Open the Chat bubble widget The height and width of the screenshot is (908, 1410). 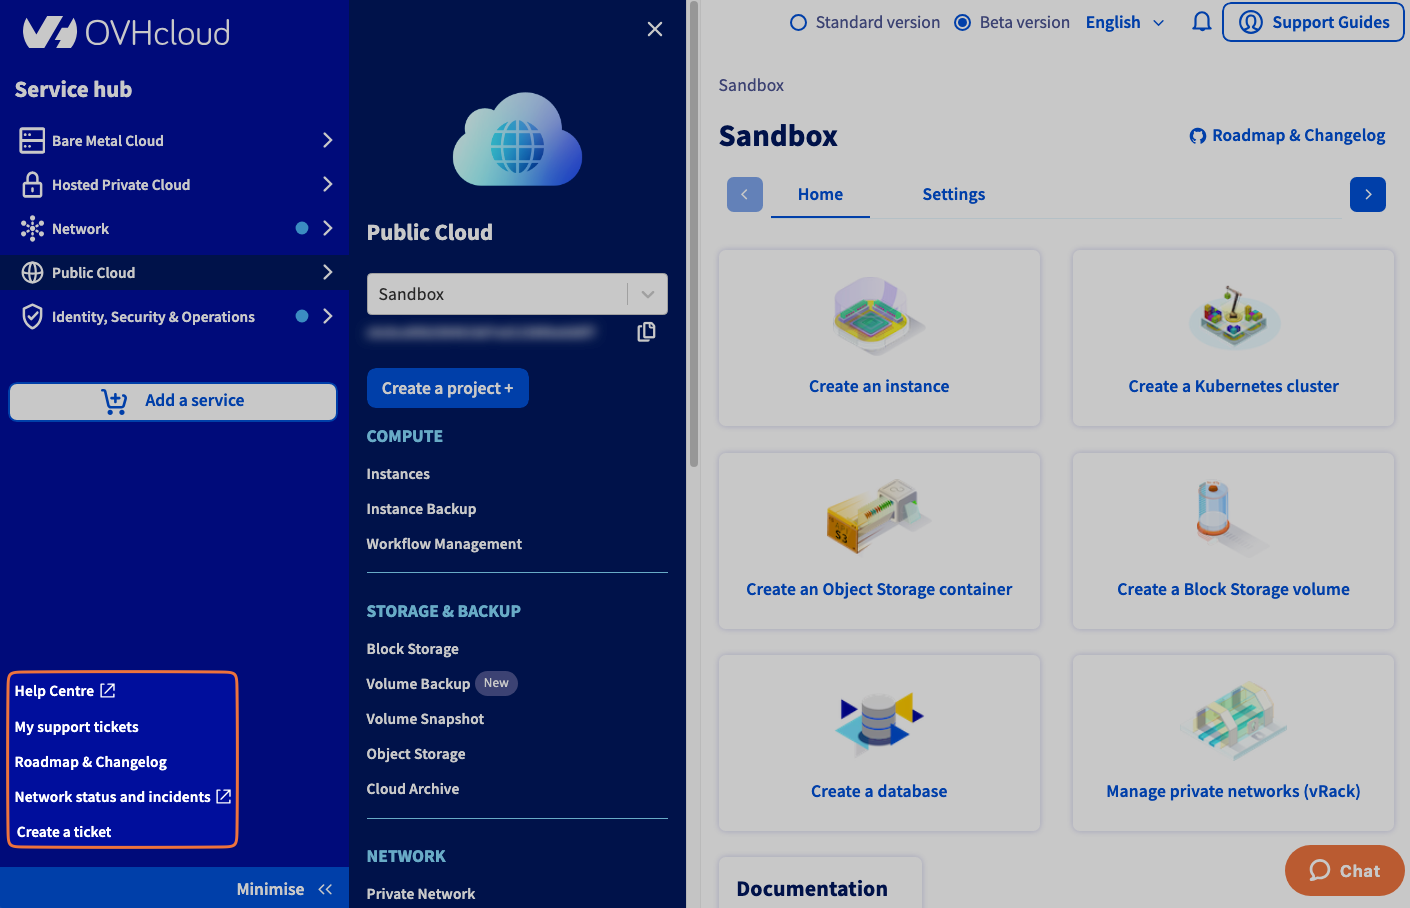pyautogui.click(x=1344, y=870)
